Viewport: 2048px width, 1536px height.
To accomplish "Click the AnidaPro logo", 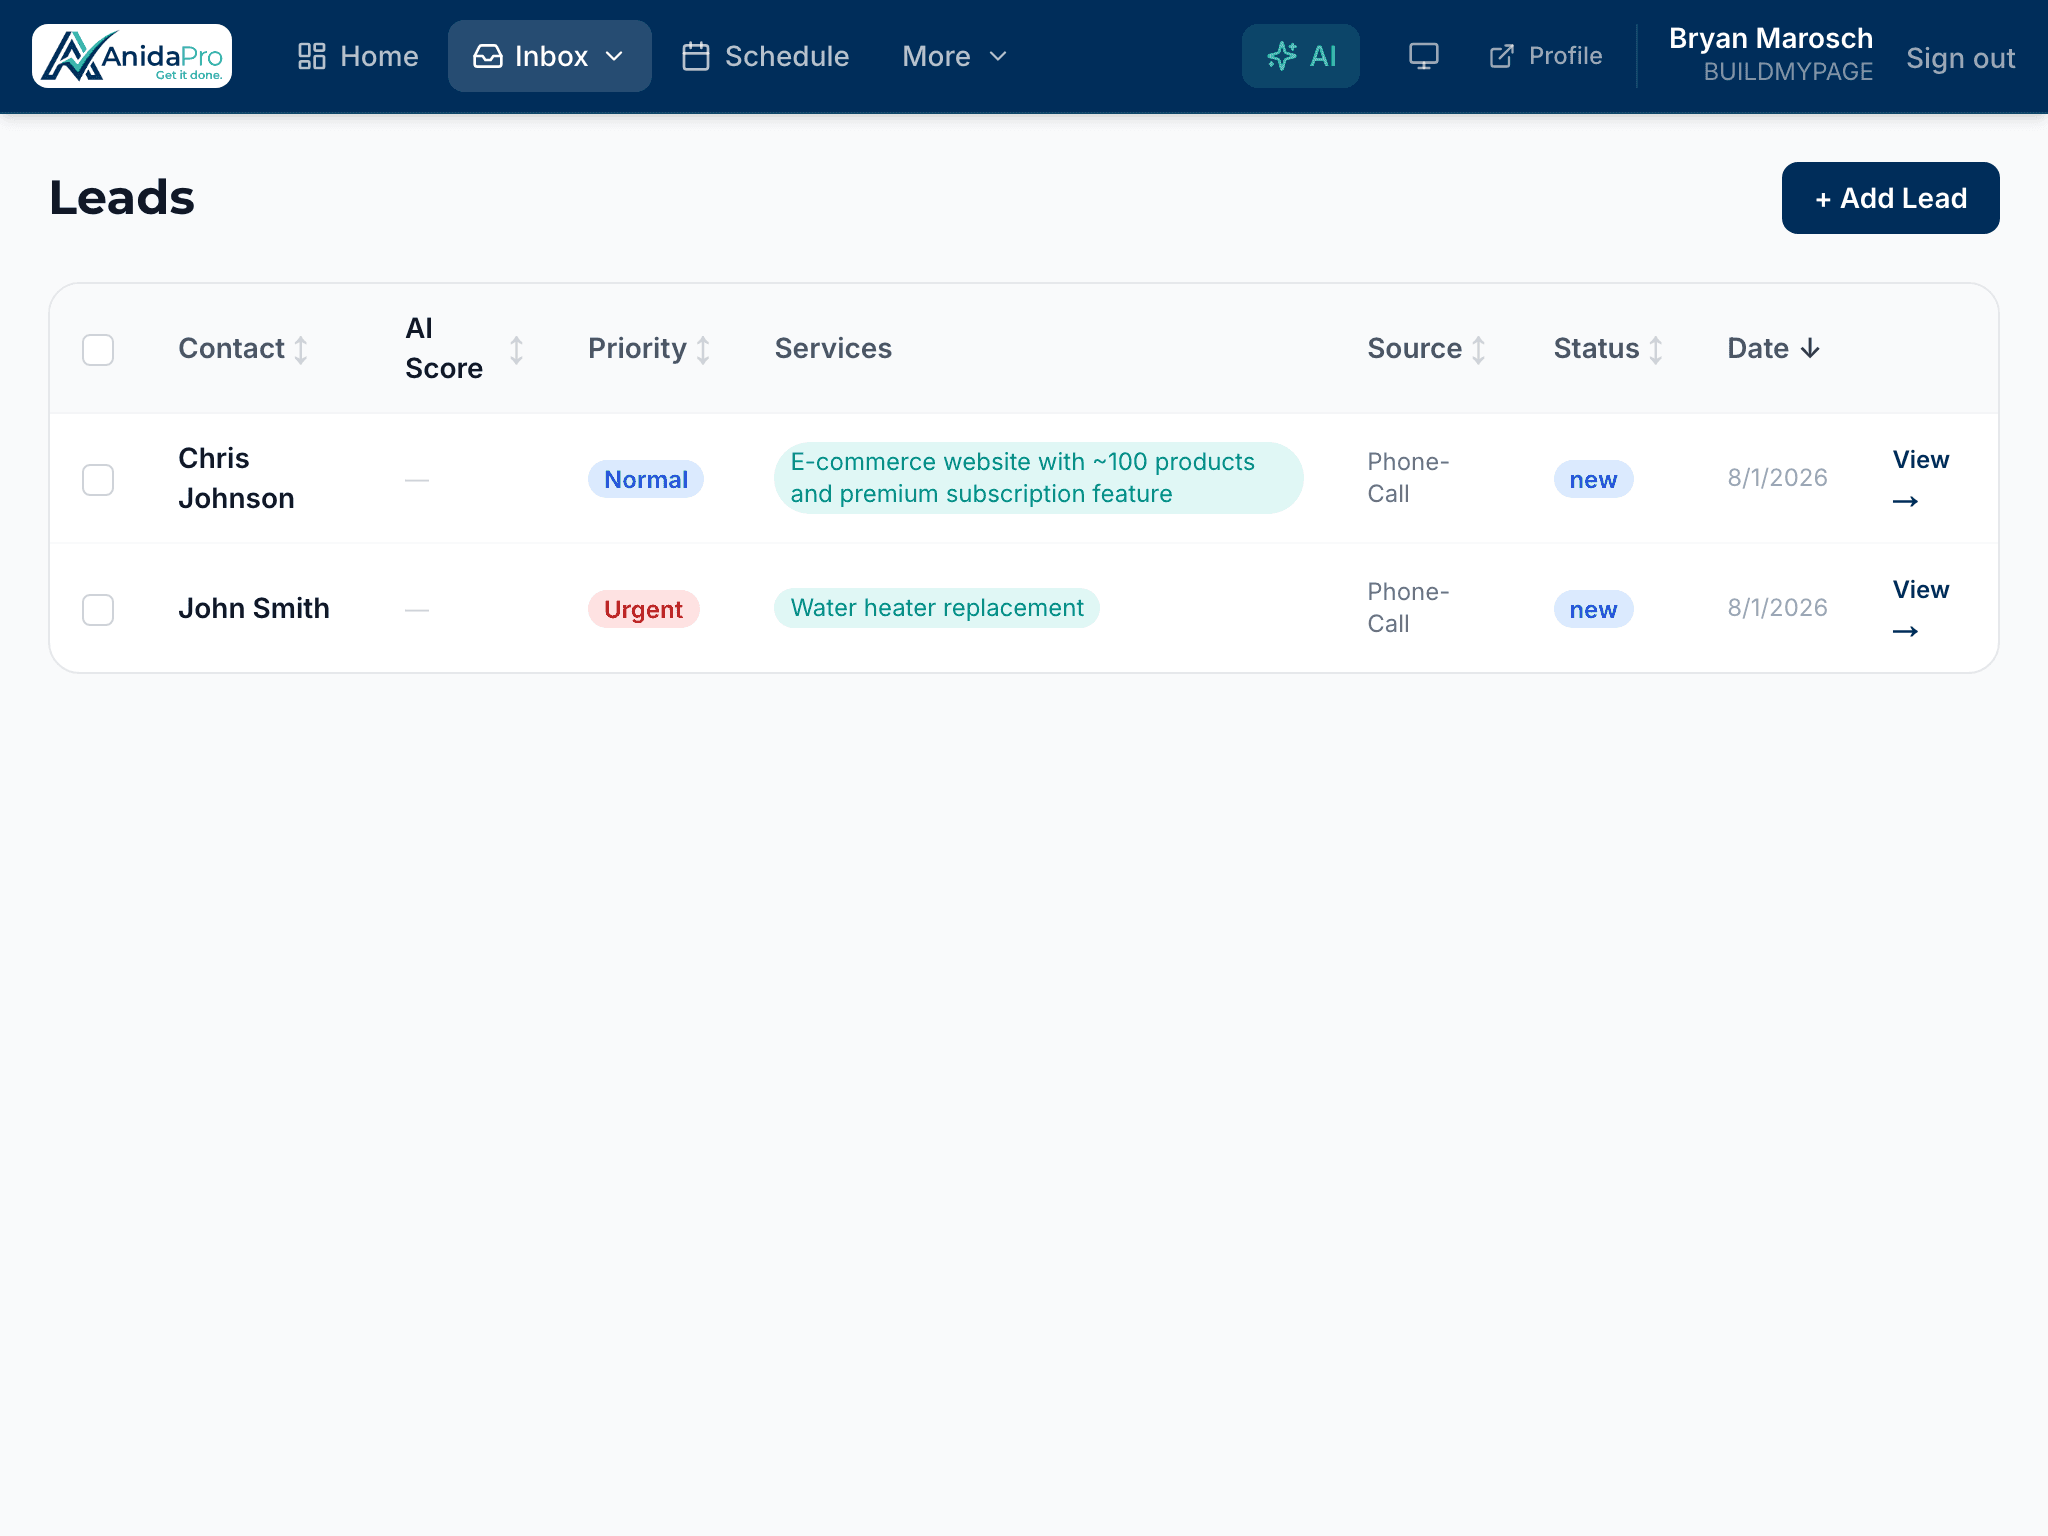I will point(132,56).
